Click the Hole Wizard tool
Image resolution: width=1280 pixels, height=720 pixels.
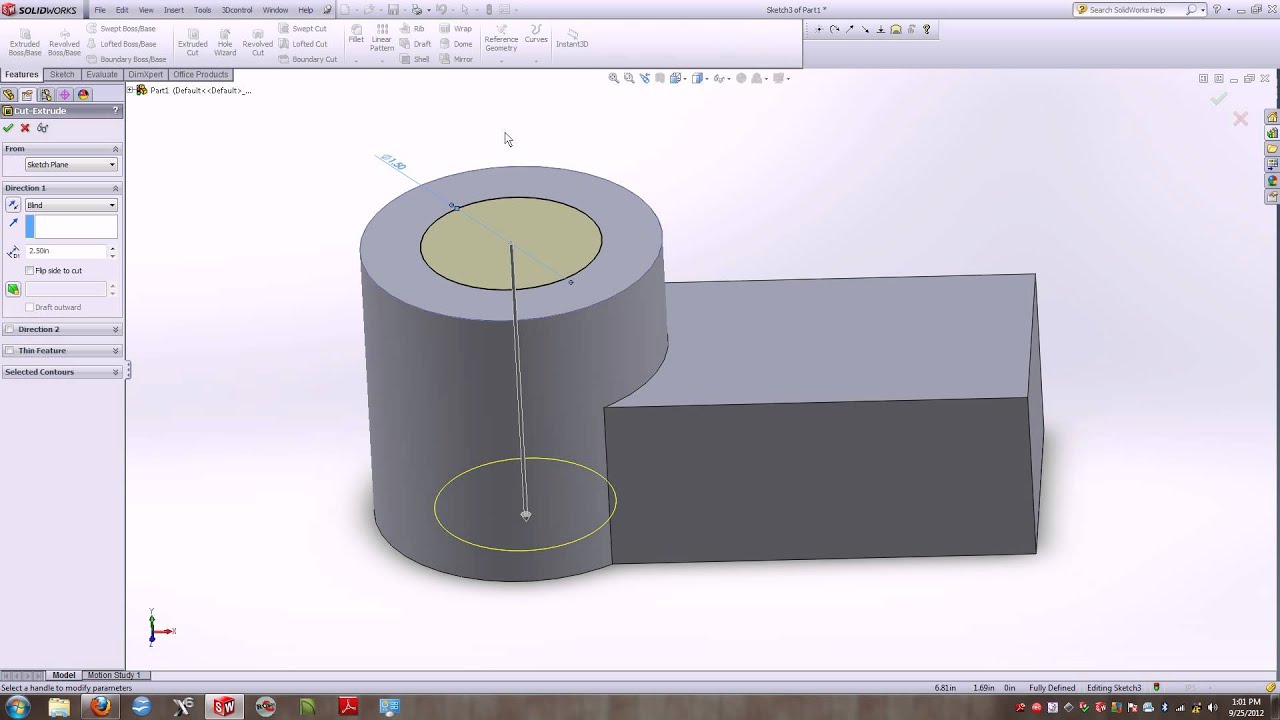pos(225,40)
